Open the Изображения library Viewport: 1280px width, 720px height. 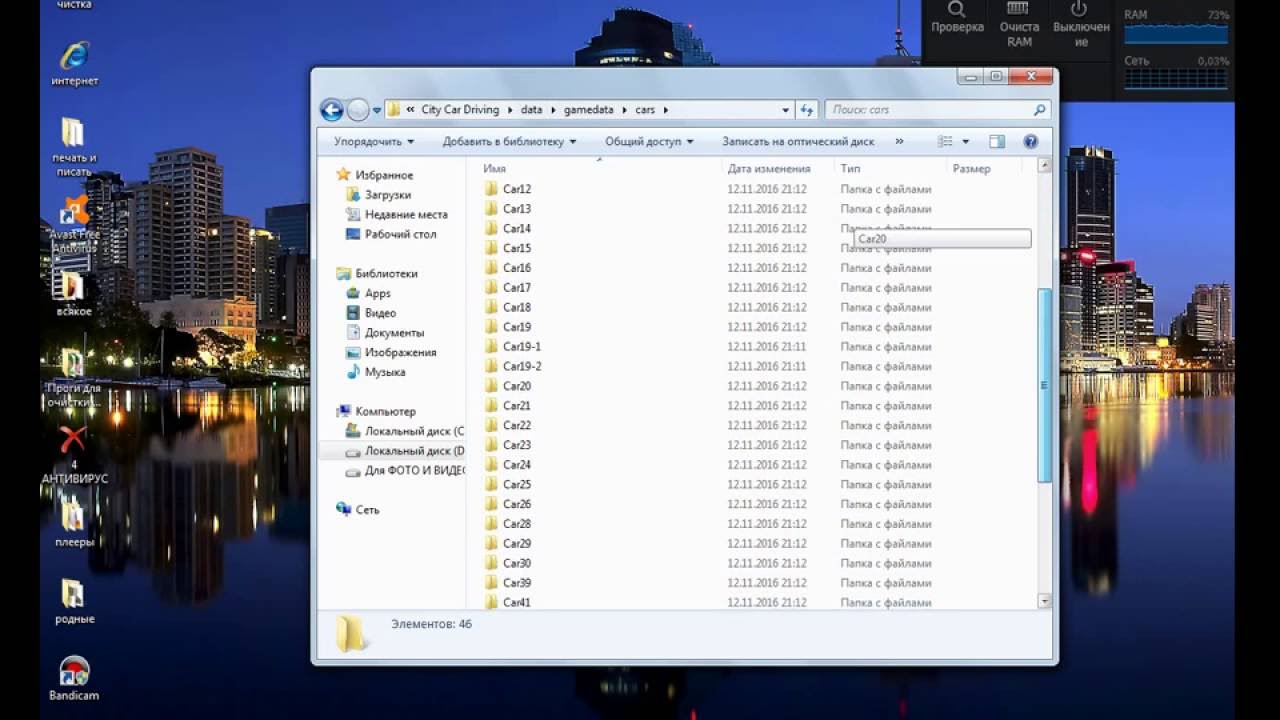(400, 352)
